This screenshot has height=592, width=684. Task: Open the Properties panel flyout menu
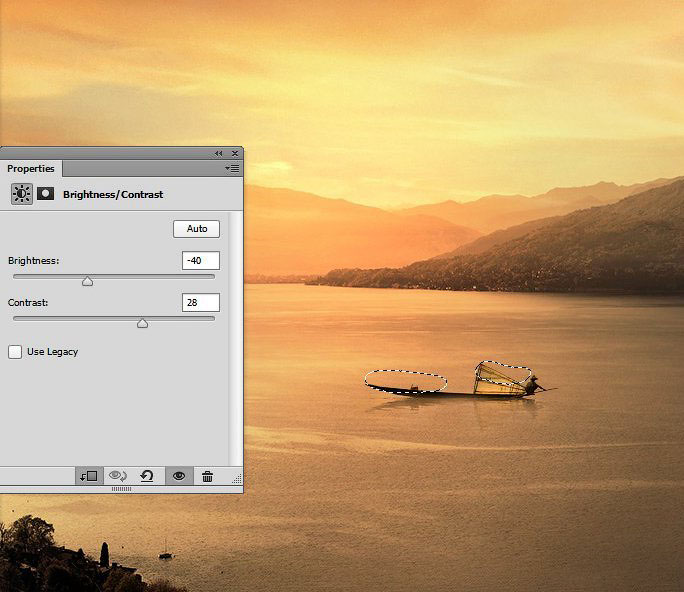point(232,168)
